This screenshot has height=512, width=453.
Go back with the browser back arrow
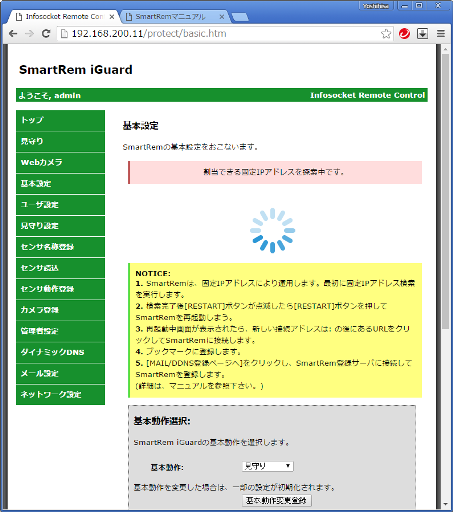point(13,34)
